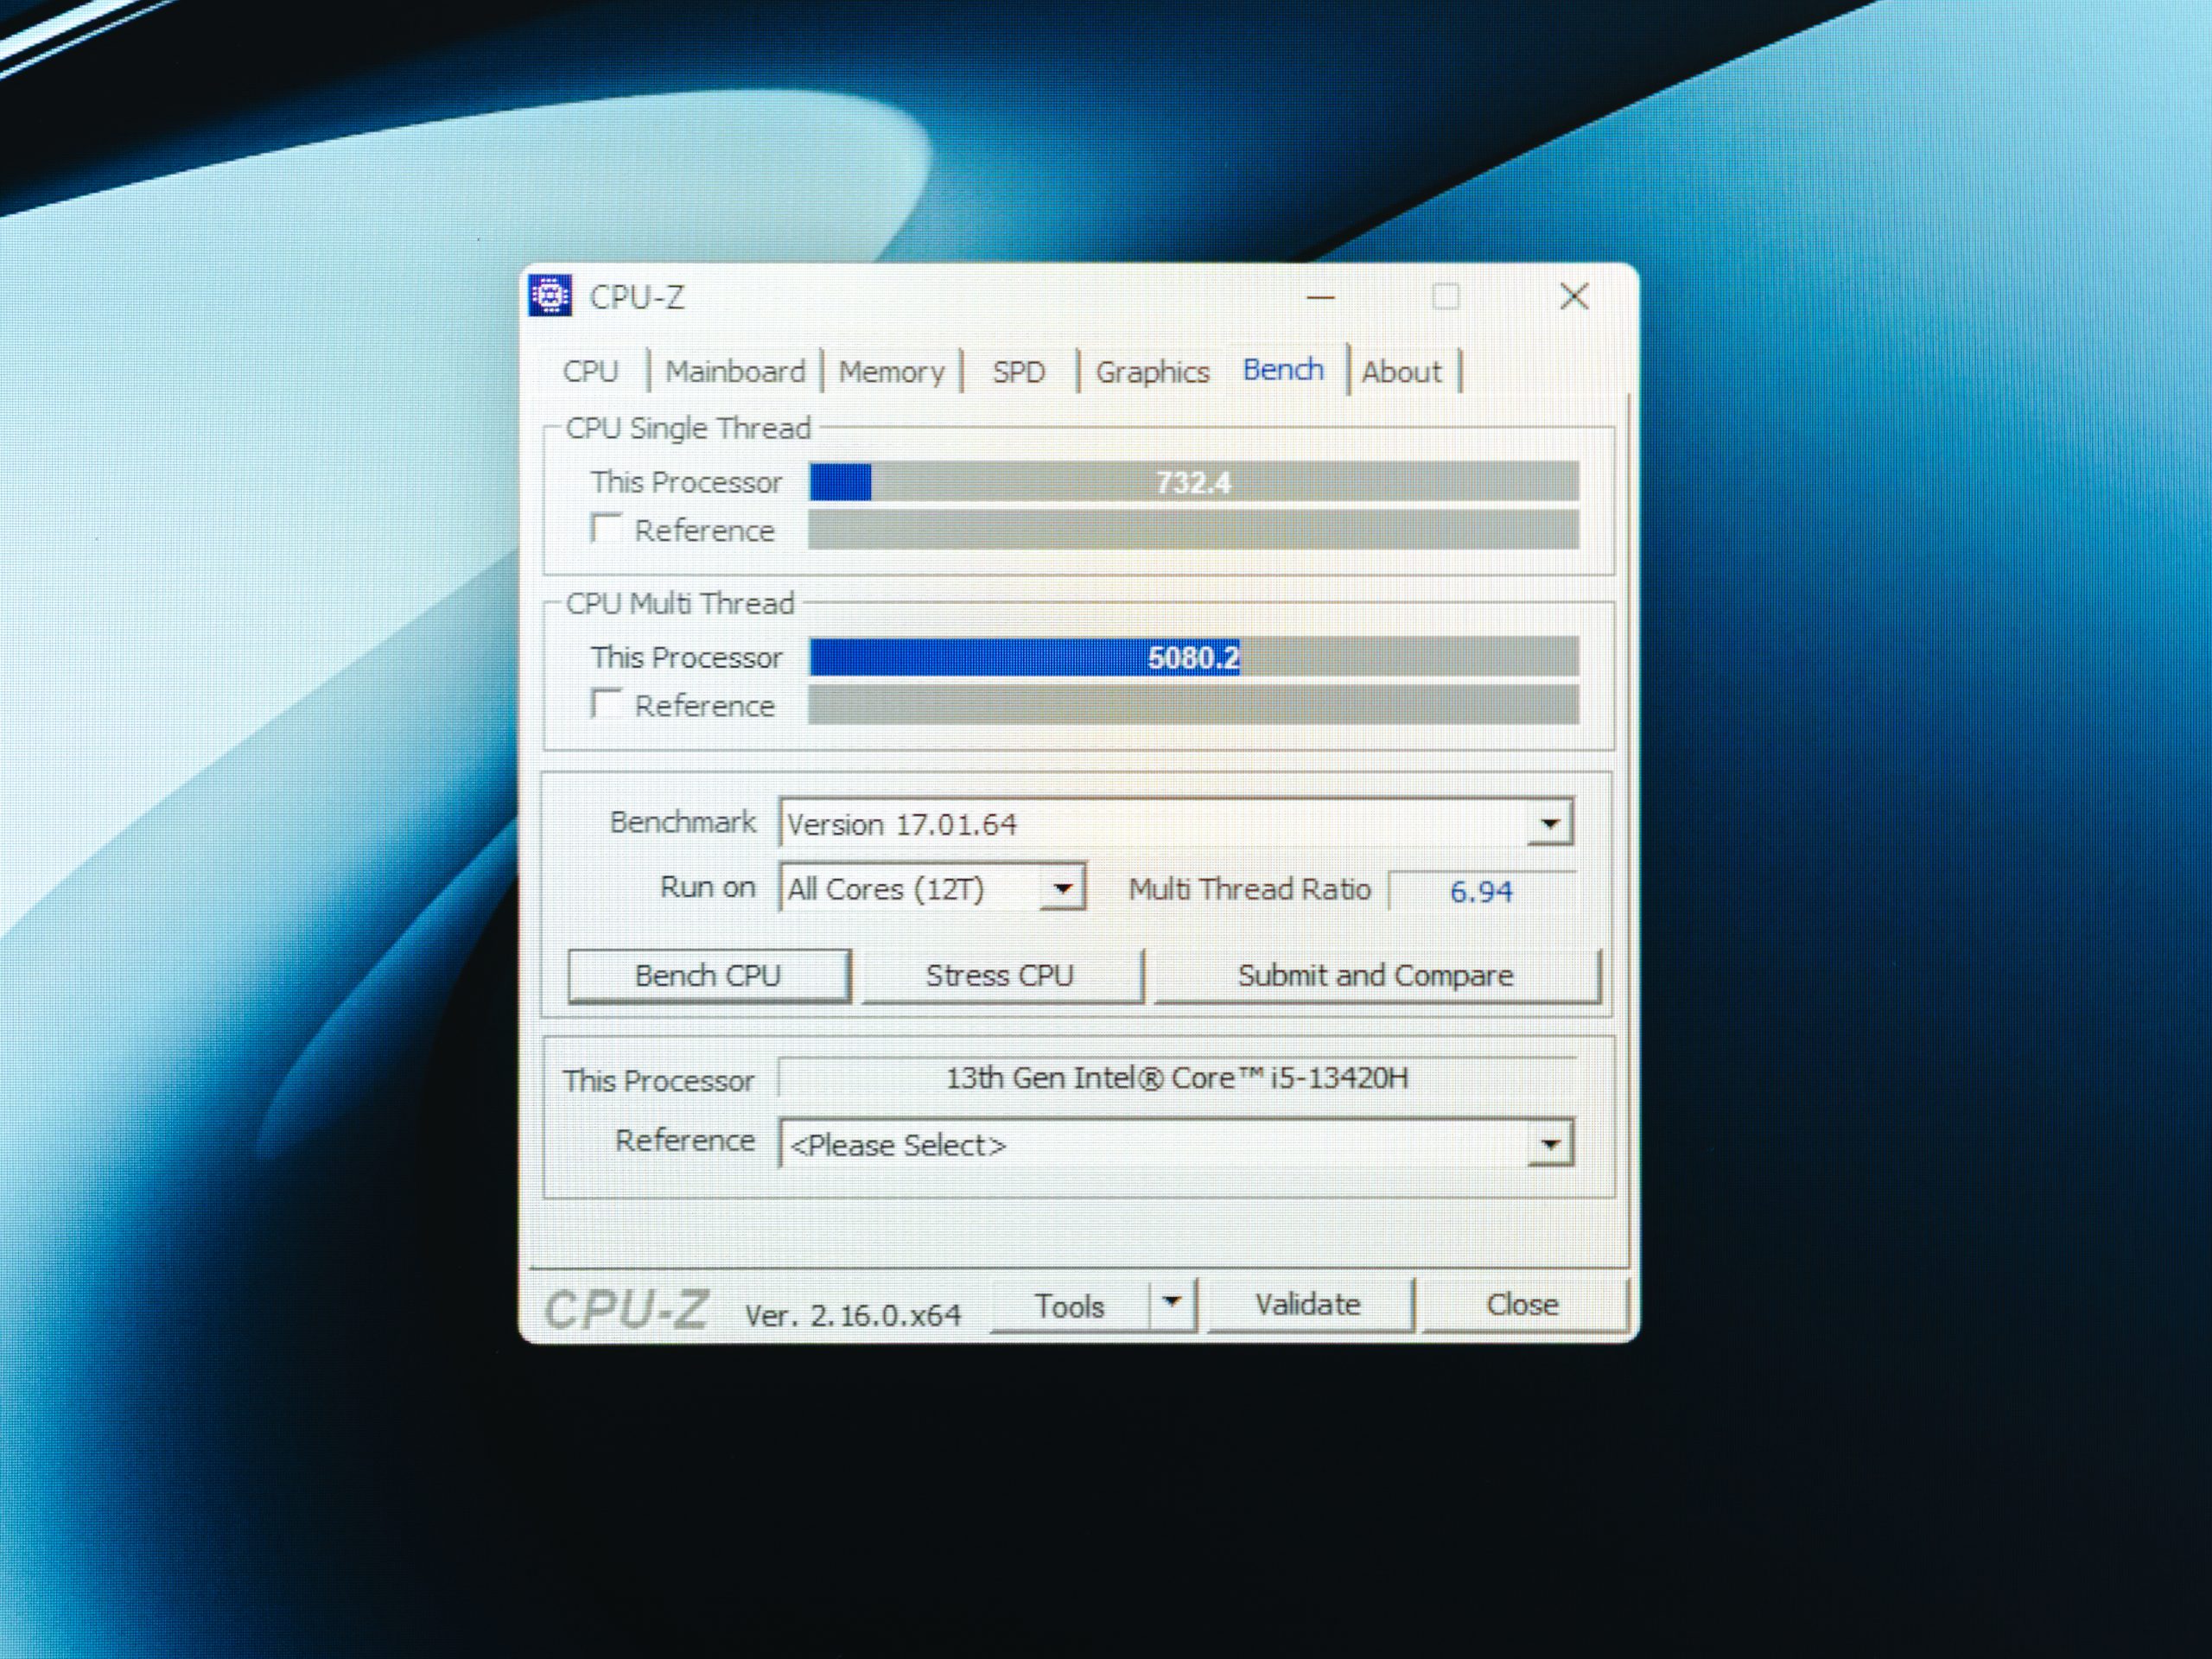The height and width of the screenshot is (1659, 2212).
Task: Minimize the CPU-Z window
Action: 1320,297
